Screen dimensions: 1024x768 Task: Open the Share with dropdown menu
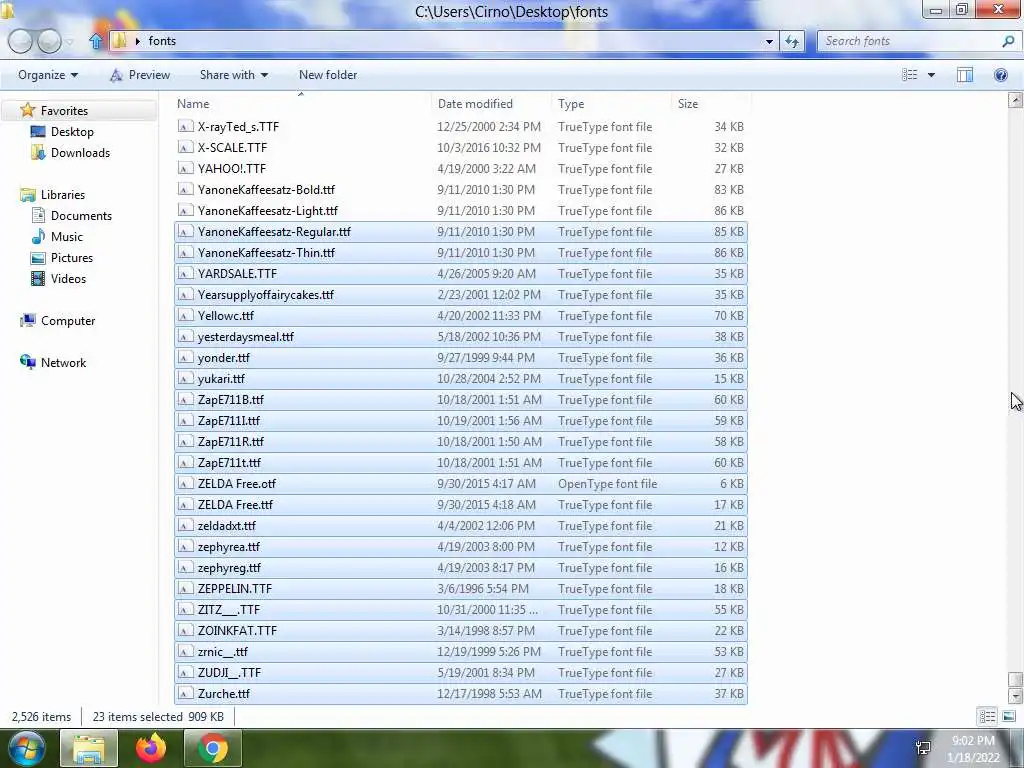234,75
